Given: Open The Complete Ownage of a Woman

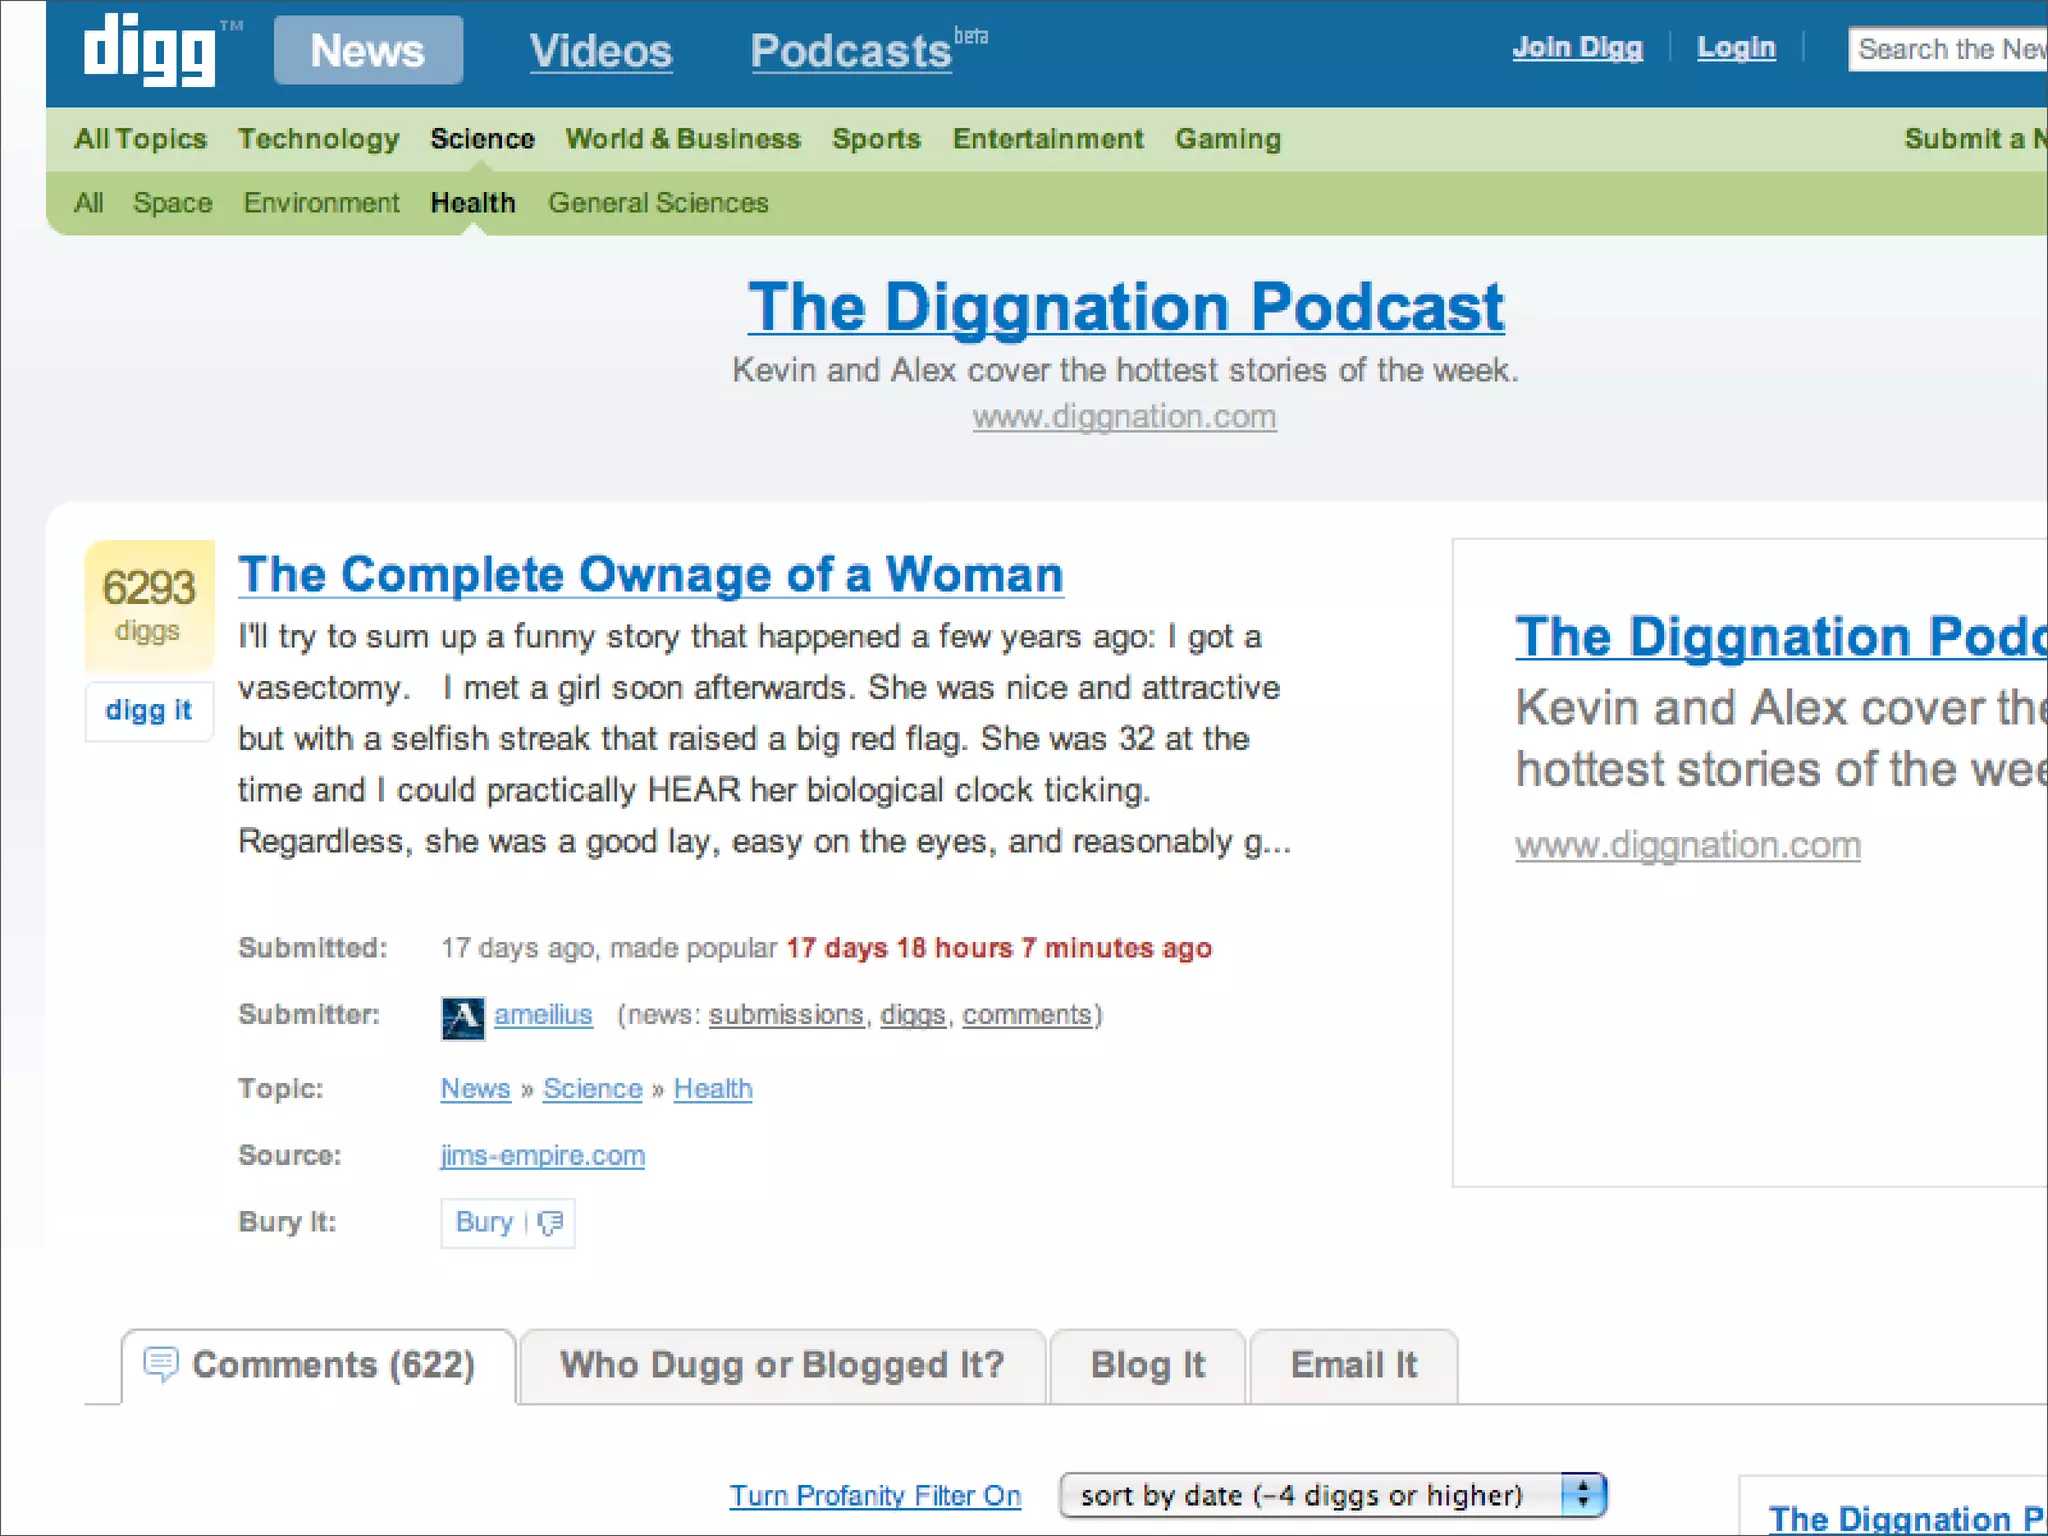Looking at the screenshot, I should pos(650,575).
